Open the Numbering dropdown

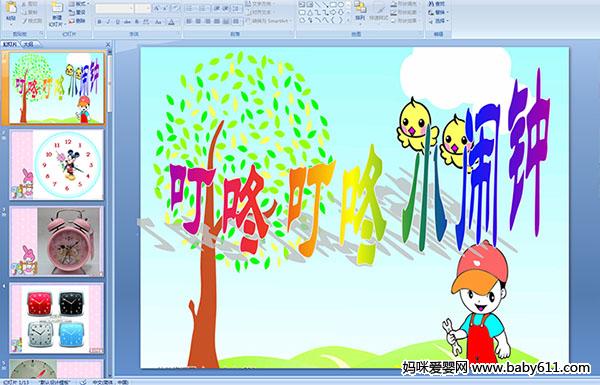[x=203, y=8]
